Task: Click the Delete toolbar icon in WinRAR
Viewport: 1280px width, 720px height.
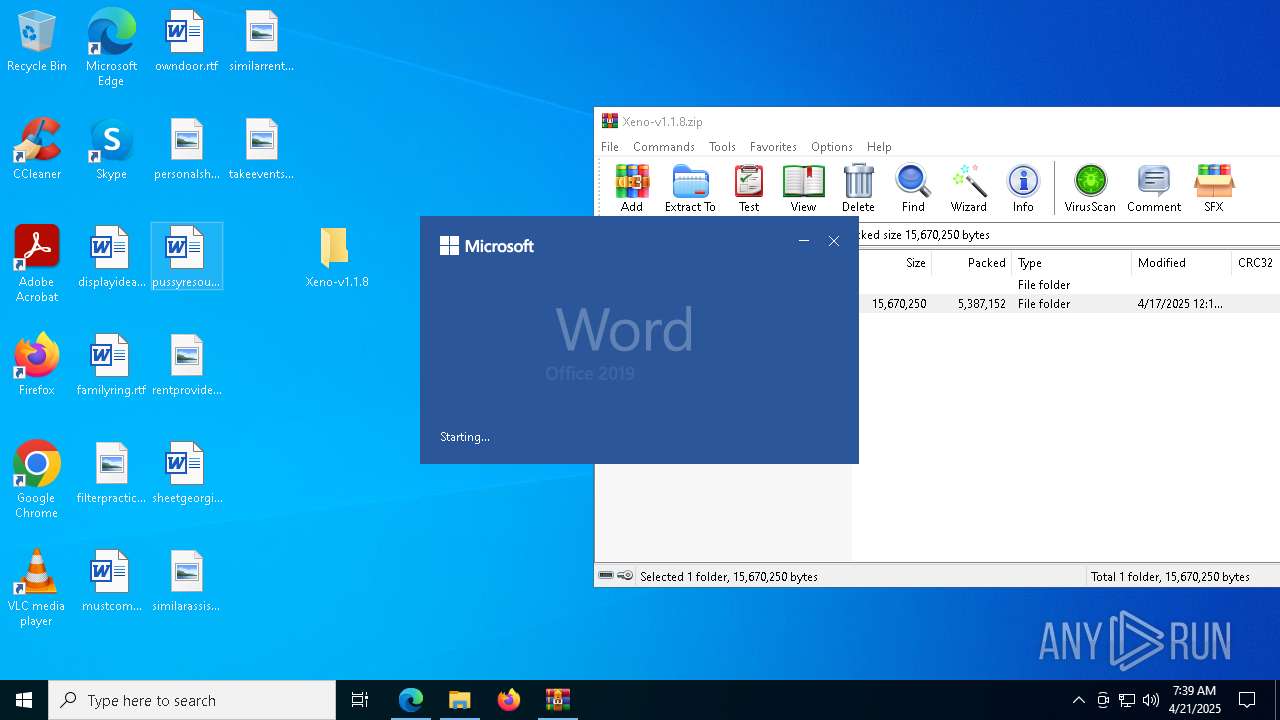Action: pos(858,189)
